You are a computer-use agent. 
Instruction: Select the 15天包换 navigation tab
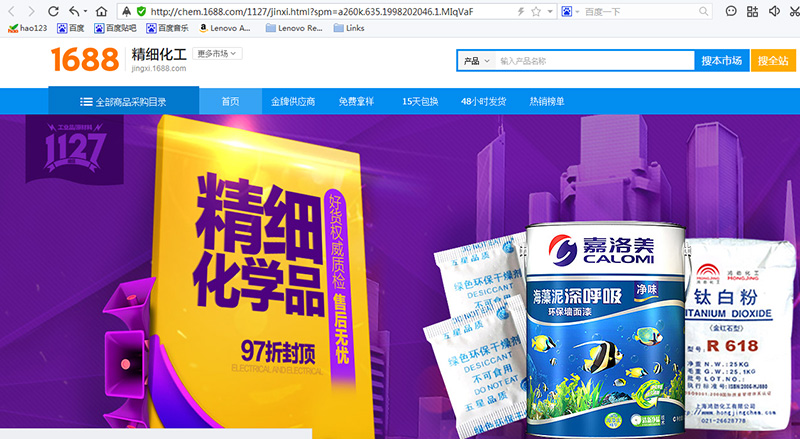pos(420,101)
